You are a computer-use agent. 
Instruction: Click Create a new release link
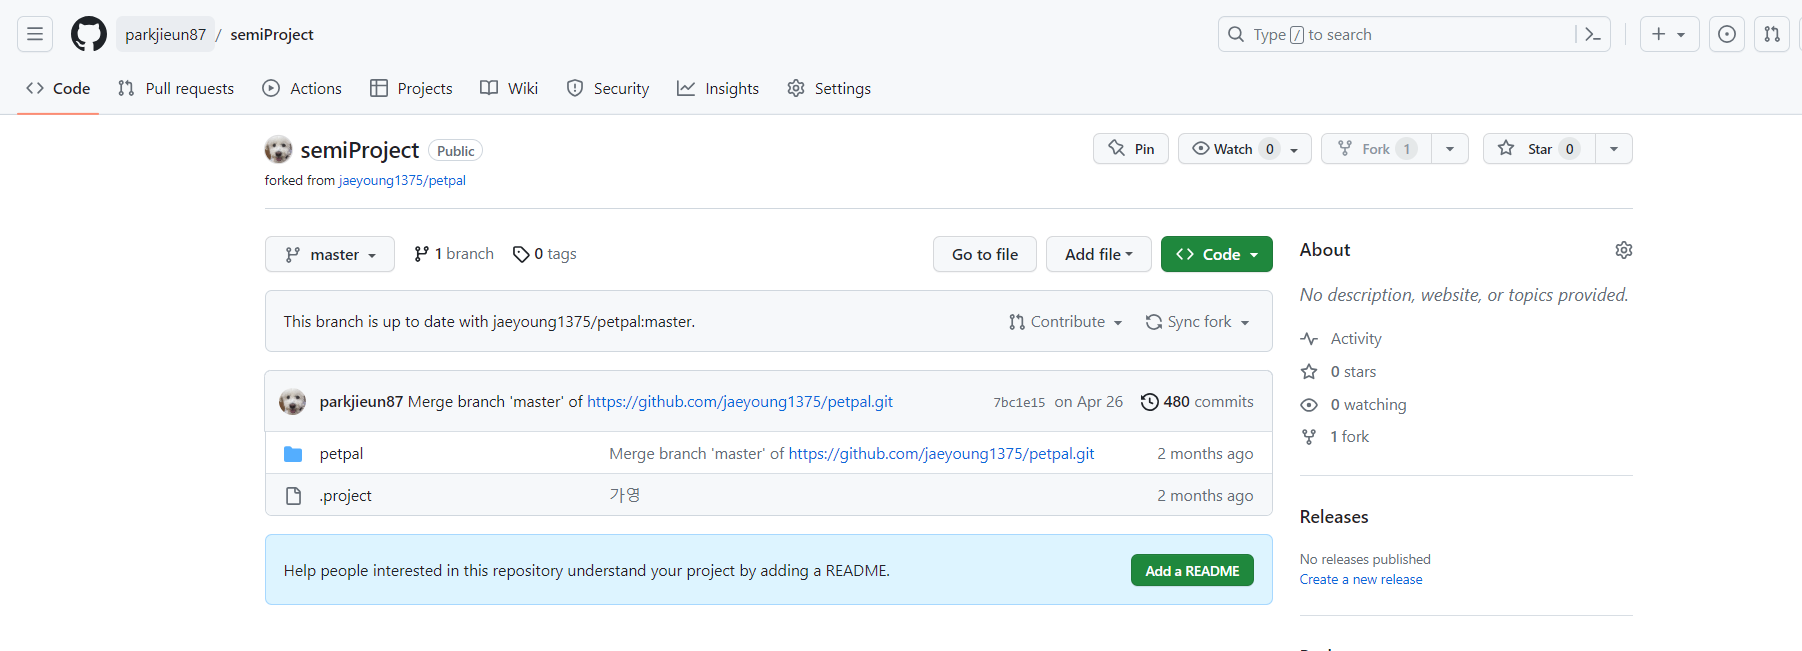[1361, 579]
